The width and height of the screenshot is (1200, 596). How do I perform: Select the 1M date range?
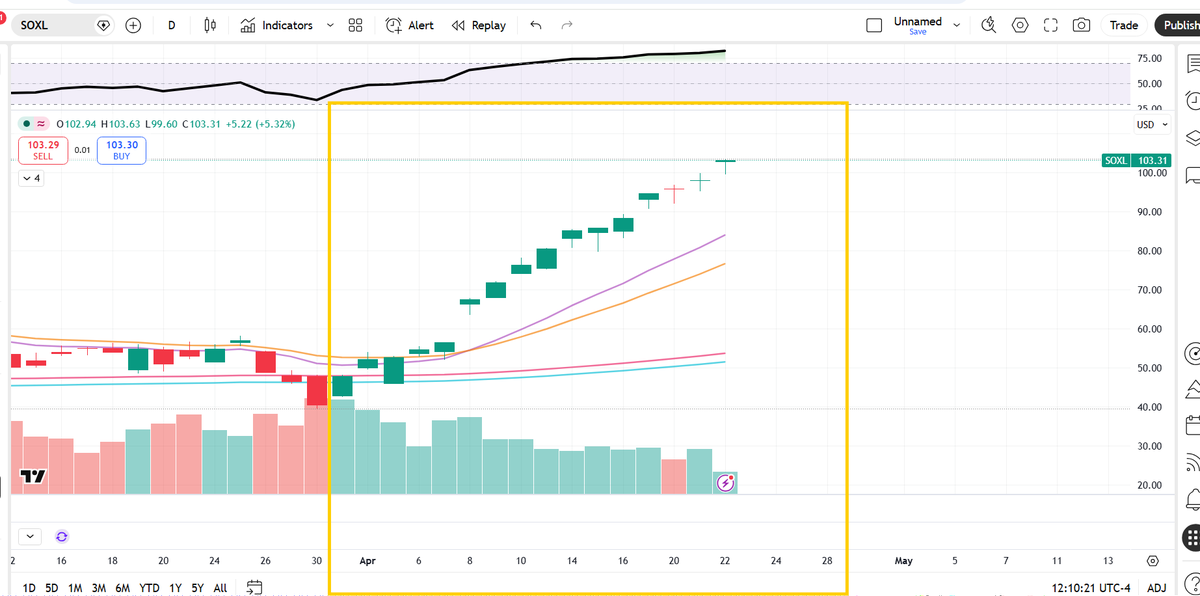coord(75,588)
